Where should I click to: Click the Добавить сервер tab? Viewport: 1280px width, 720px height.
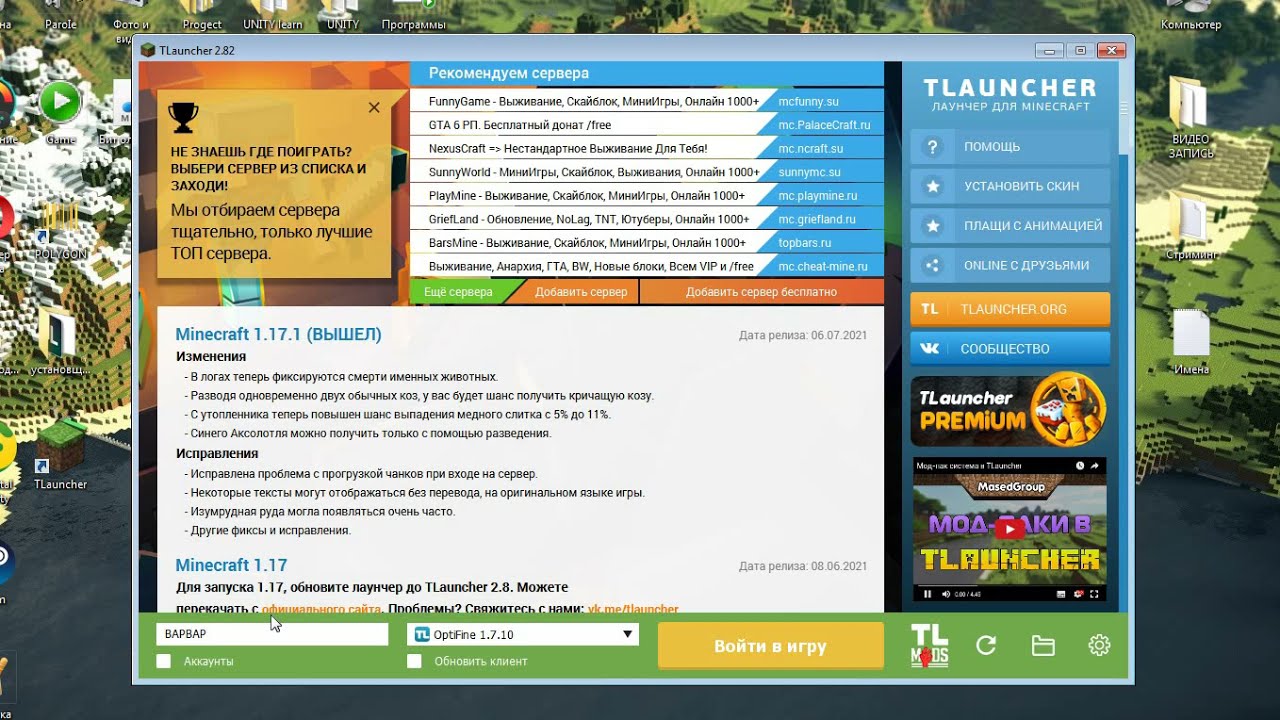pos(581,292)
